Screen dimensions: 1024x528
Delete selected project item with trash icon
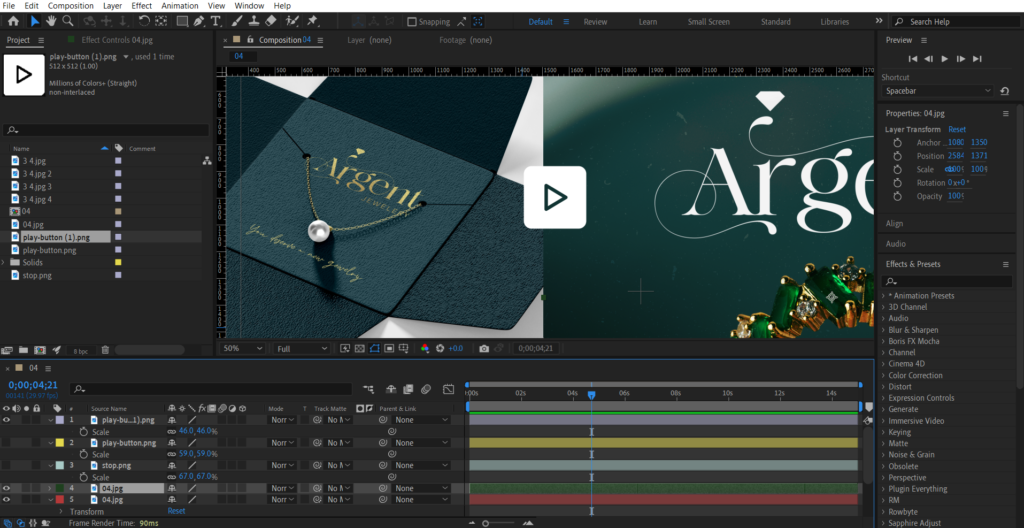coord(105,350)
